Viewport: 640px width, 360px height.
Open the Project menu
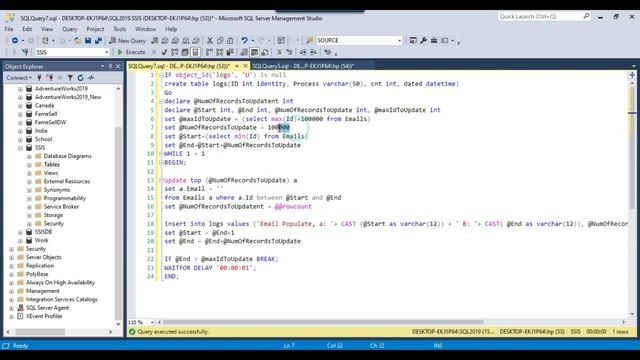point(95,29)
